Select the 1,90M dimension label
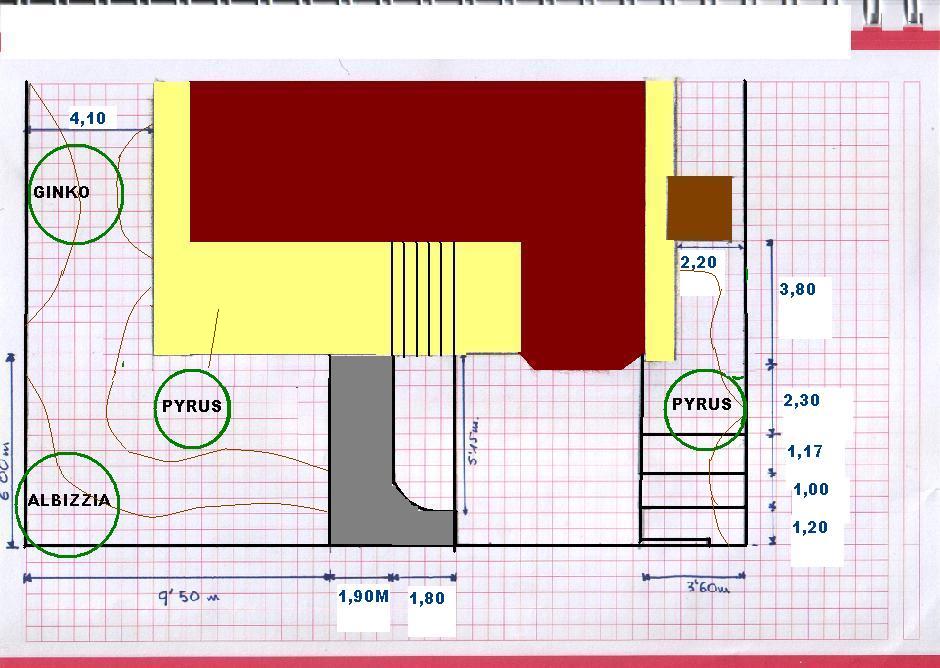 point(363,596)
